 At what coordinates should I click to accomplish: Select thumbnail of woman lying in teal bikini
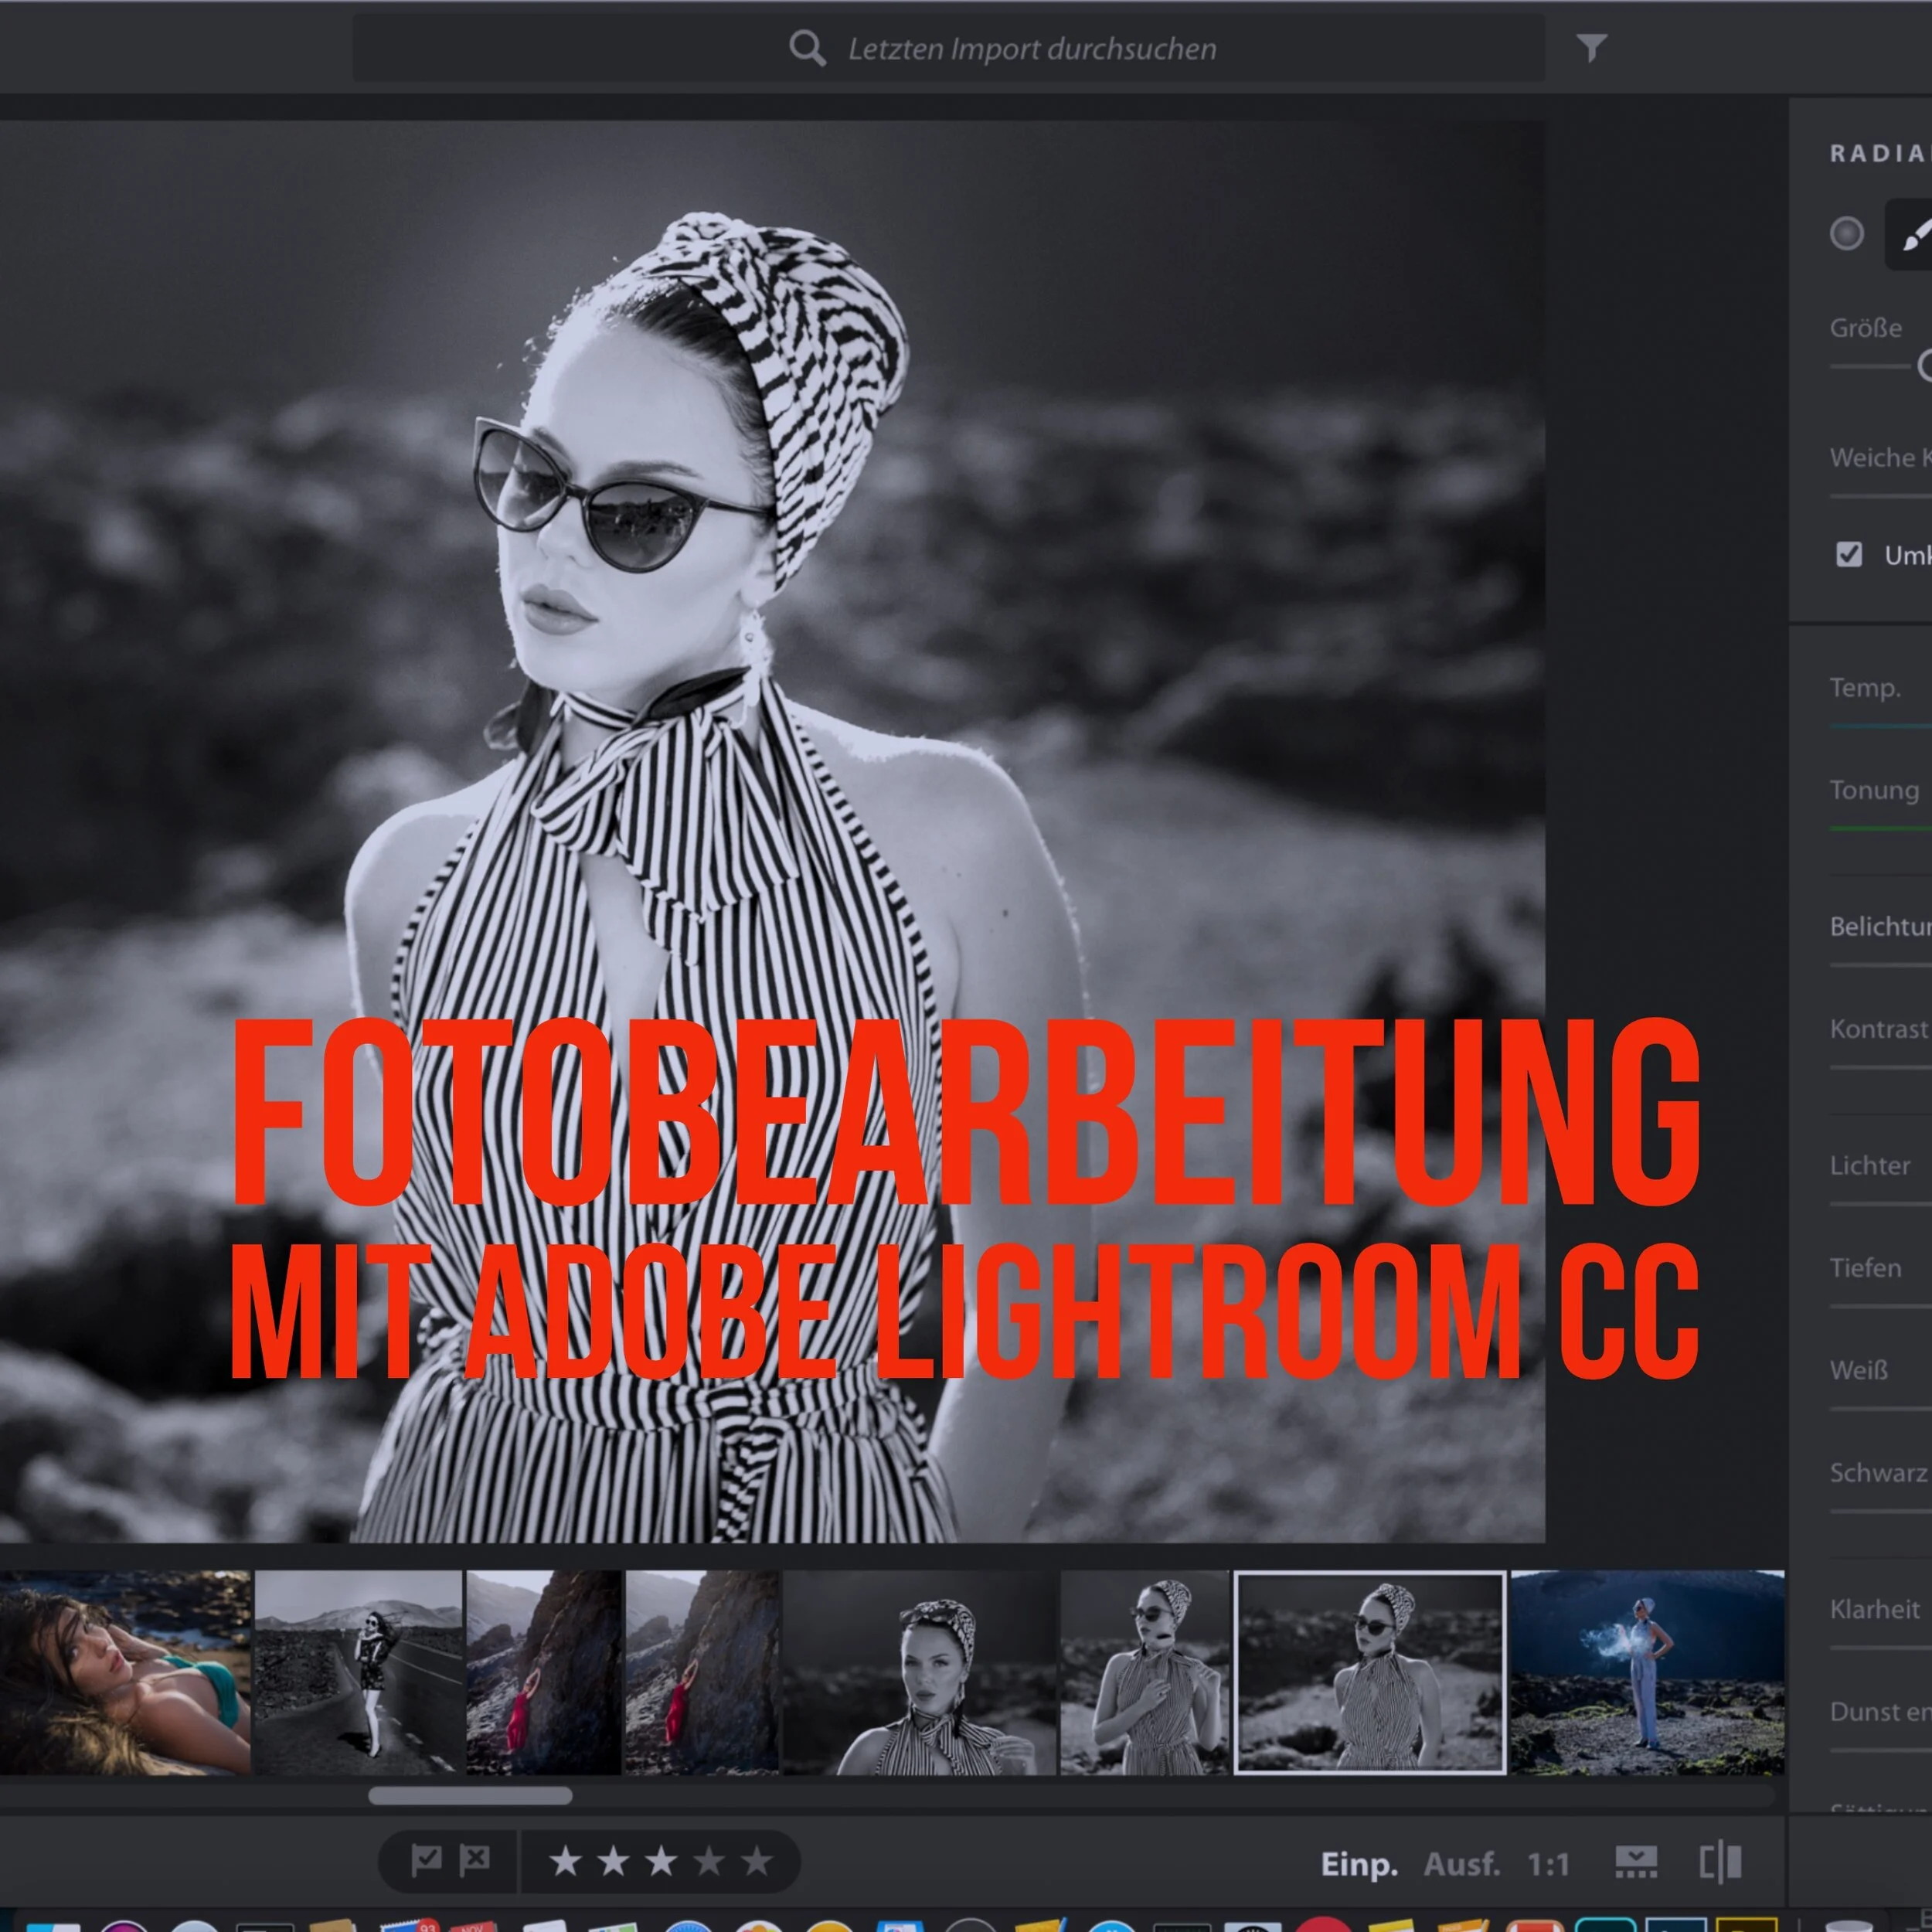pos(125,1672)
